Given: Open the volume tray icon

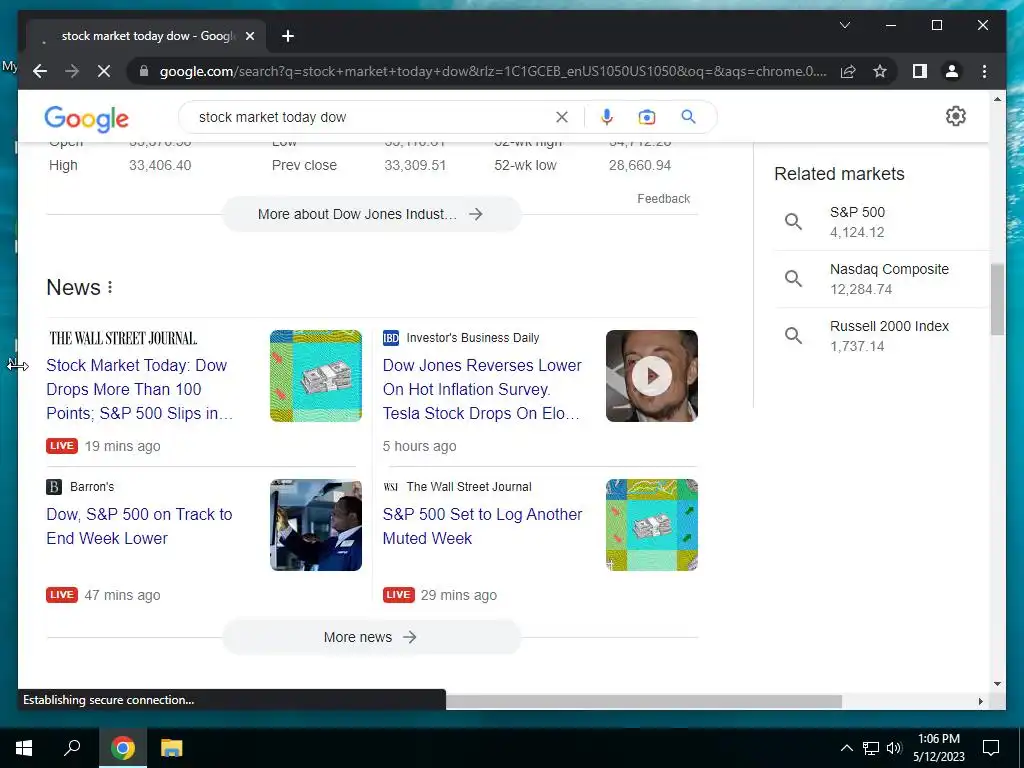Looking at the screenshot, I should point(894,748).
